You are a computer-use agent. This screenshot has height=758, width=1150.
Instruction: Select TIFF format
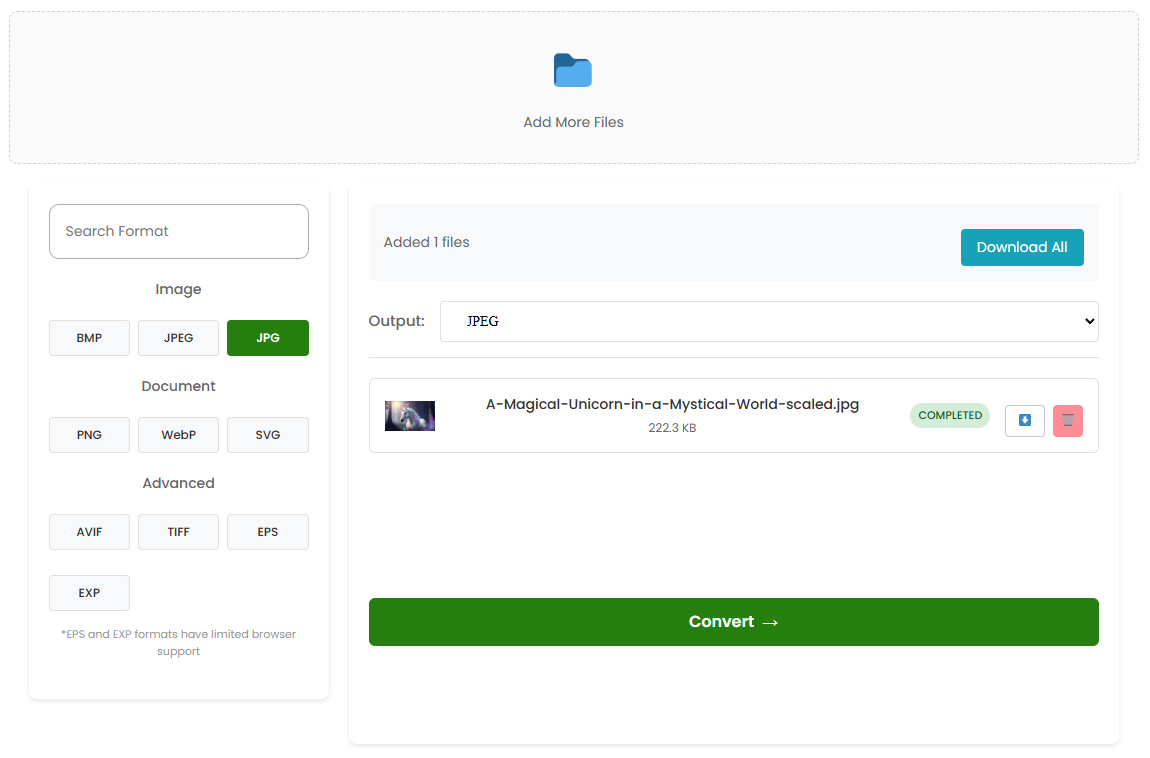178,532
